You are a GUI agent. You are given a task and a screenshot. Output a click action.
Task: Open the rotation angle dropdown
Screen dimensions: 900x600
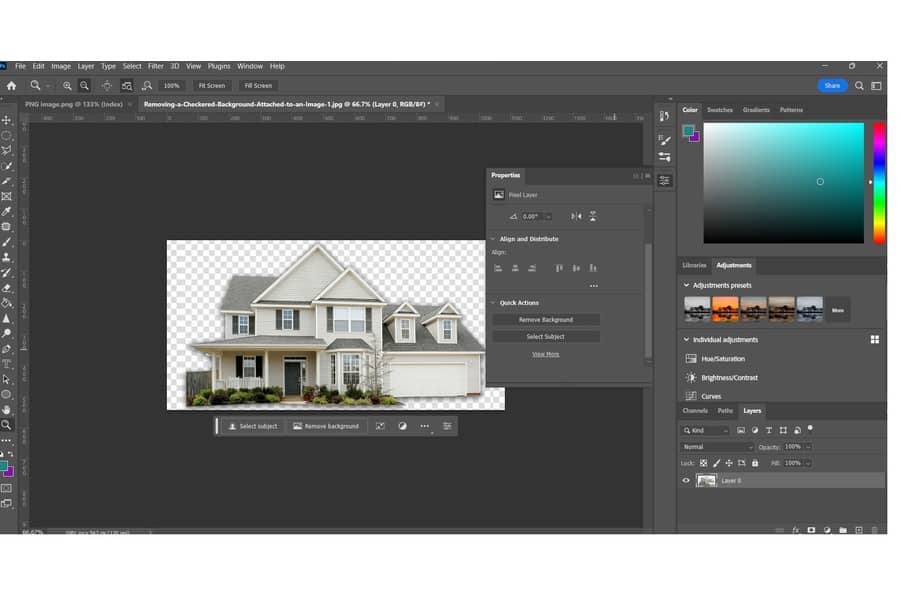tap(549, 216)
